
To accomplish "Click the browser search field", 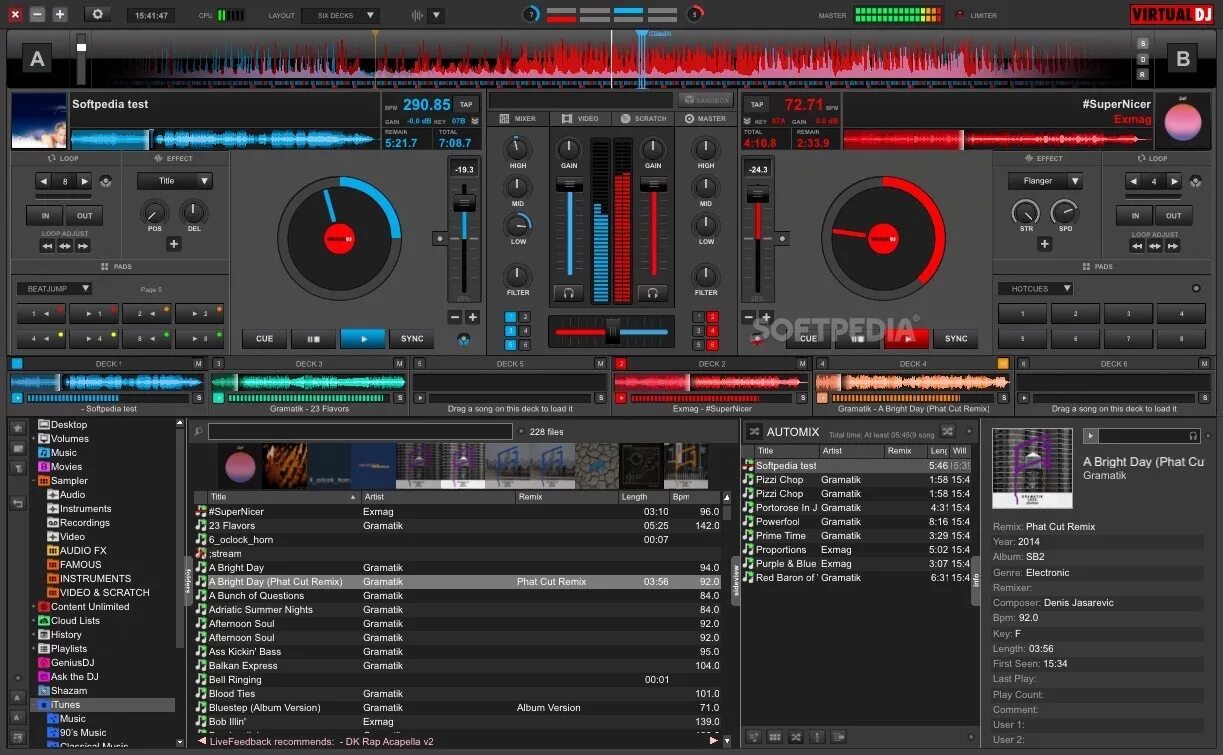I will 359,431.
